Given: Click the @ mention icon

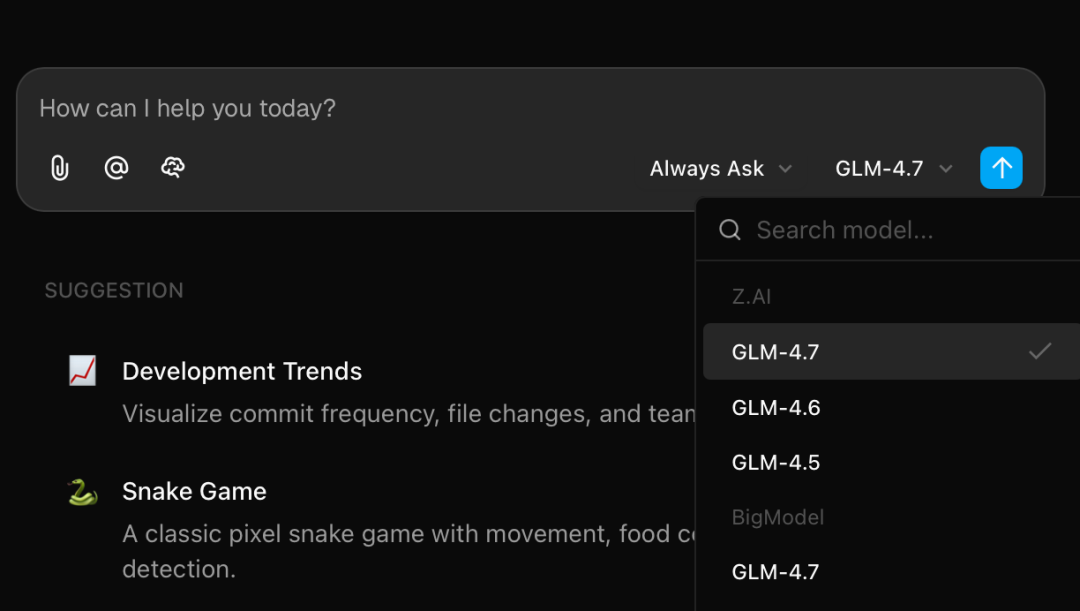Looking at the screenshot, I should 116,168.
